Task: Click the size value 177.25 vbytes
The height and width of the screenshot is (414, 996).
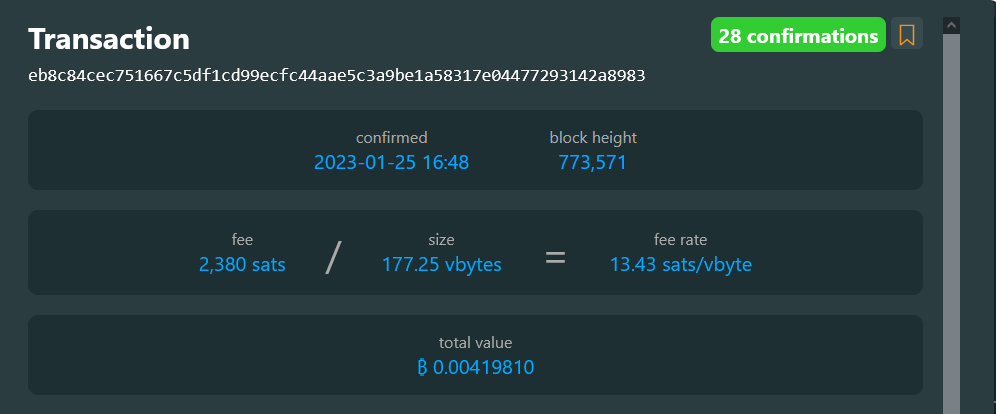Action: pyautogui.click(x=441, y=265)
